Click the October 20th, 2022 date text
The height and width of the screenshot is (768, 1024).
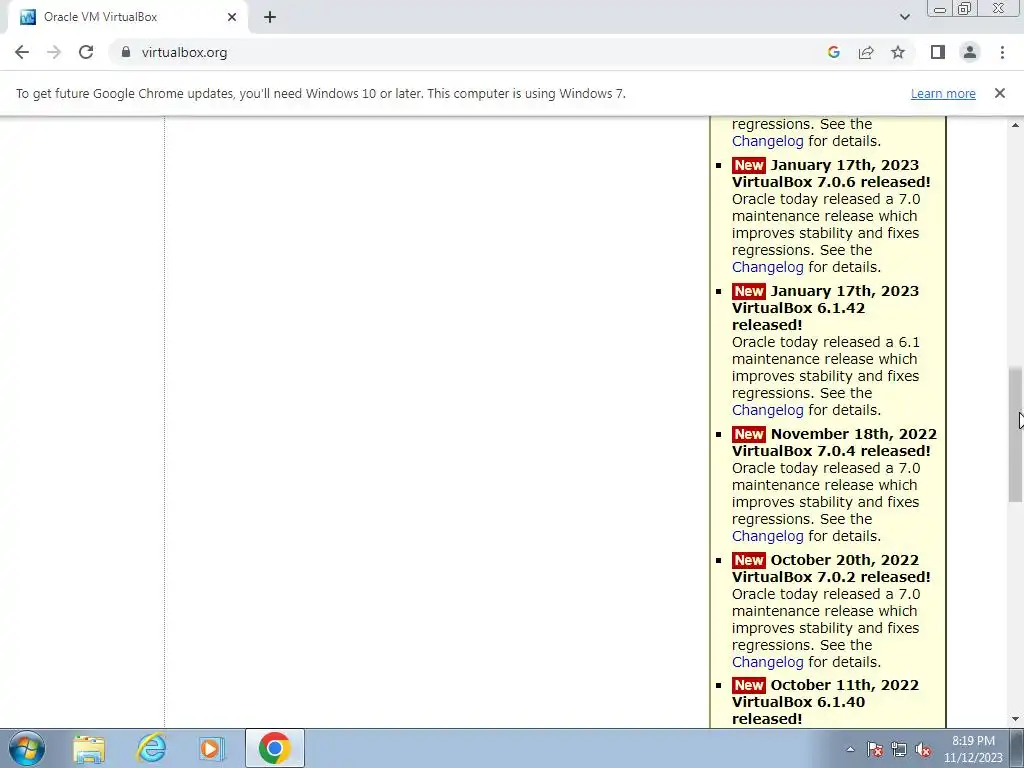(x=844, y=560)
